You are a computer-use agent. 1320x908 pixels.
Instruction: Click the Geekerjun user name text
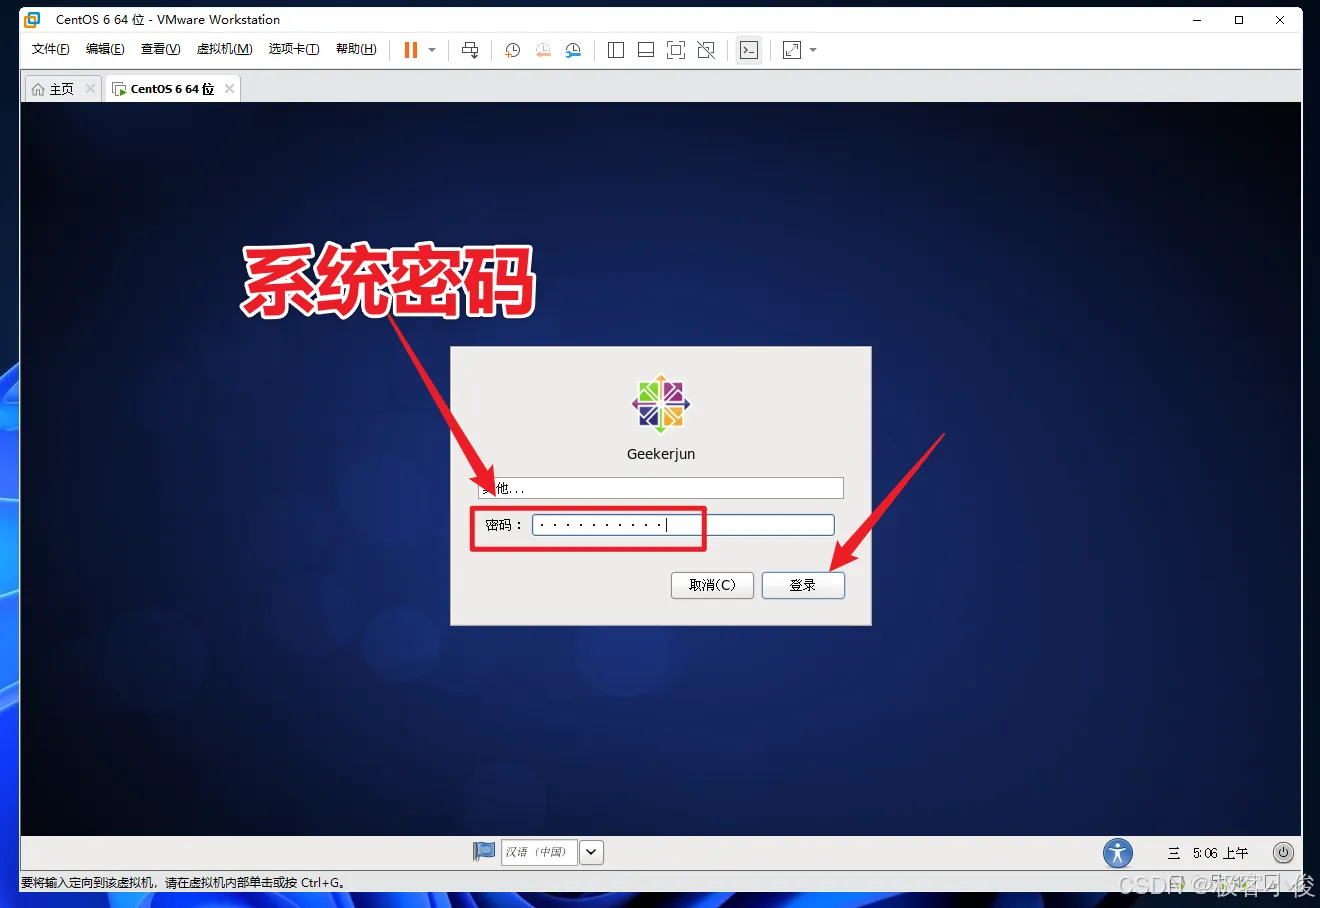click(661, 454)
